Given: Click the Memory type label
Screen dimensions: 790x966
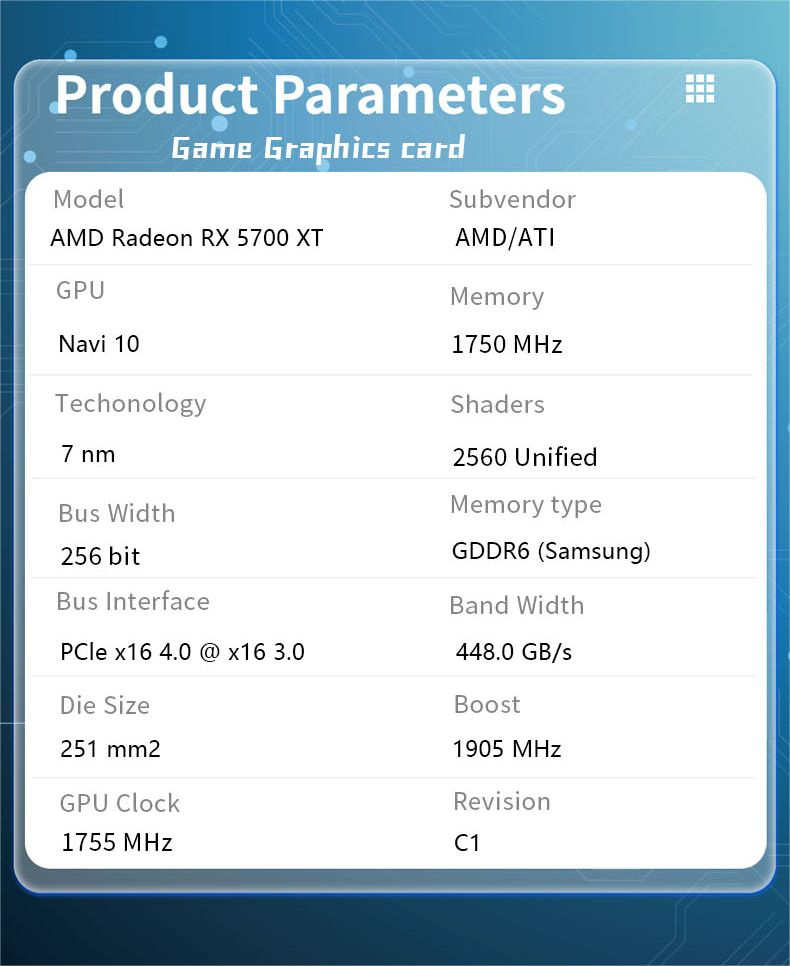Looking at the screenshot, I should pyautogui.click(x=526, y=504).
